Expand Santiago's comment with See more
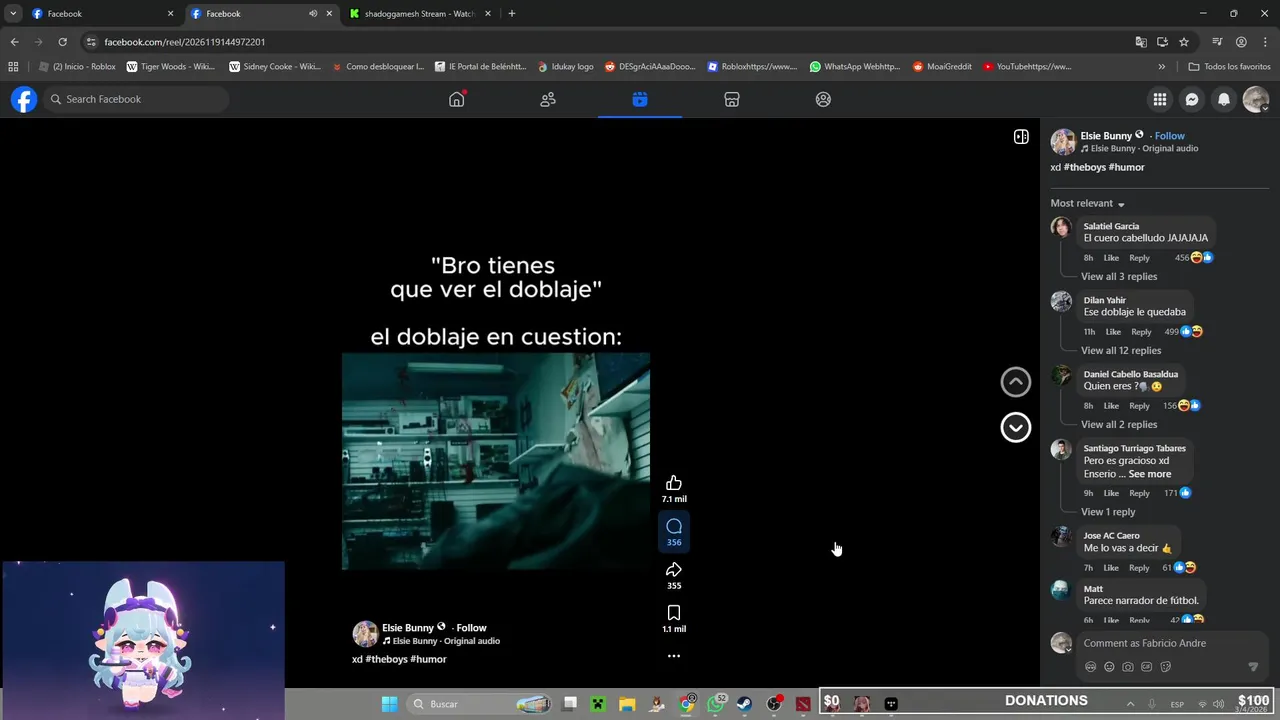This screenshot has width=1280, height=720. point(1150,474)
